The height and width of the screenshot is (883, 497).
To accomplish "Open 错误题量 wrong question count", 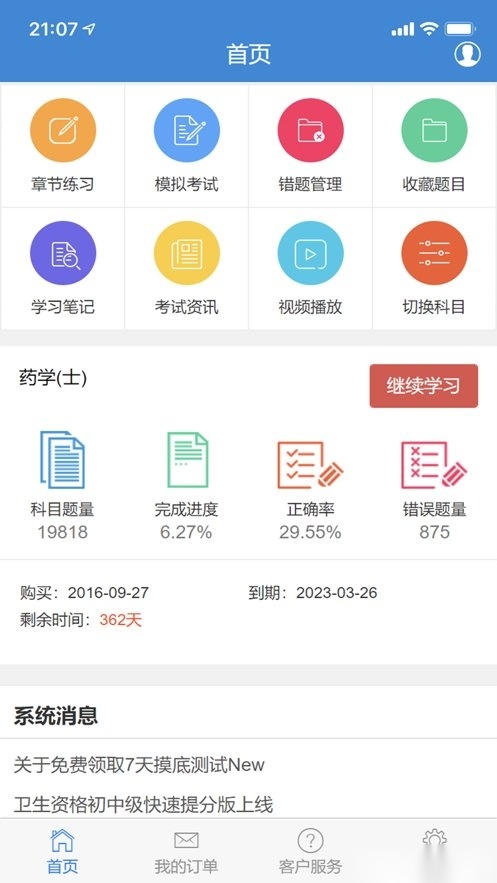I will tap(434, 485).
